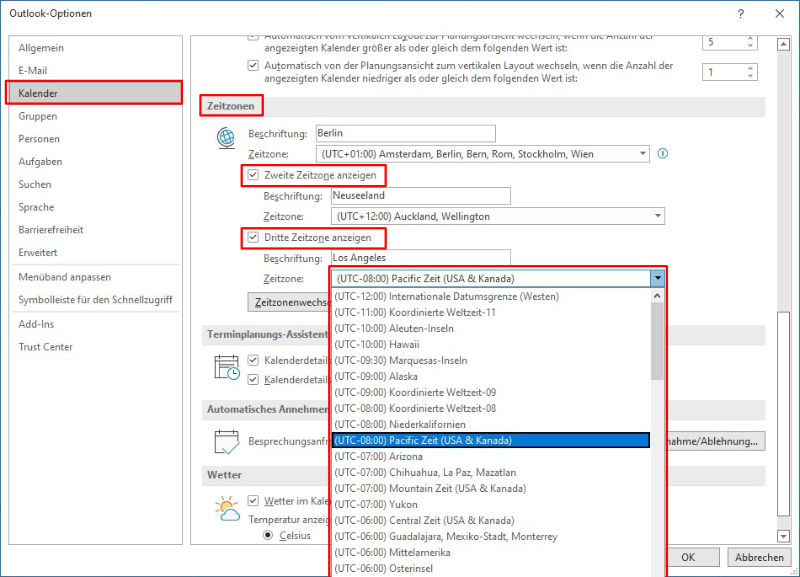
Task: Toggle 'Dritte Zeitzone anzeigen' checkbox
Action: click(253, 237)
